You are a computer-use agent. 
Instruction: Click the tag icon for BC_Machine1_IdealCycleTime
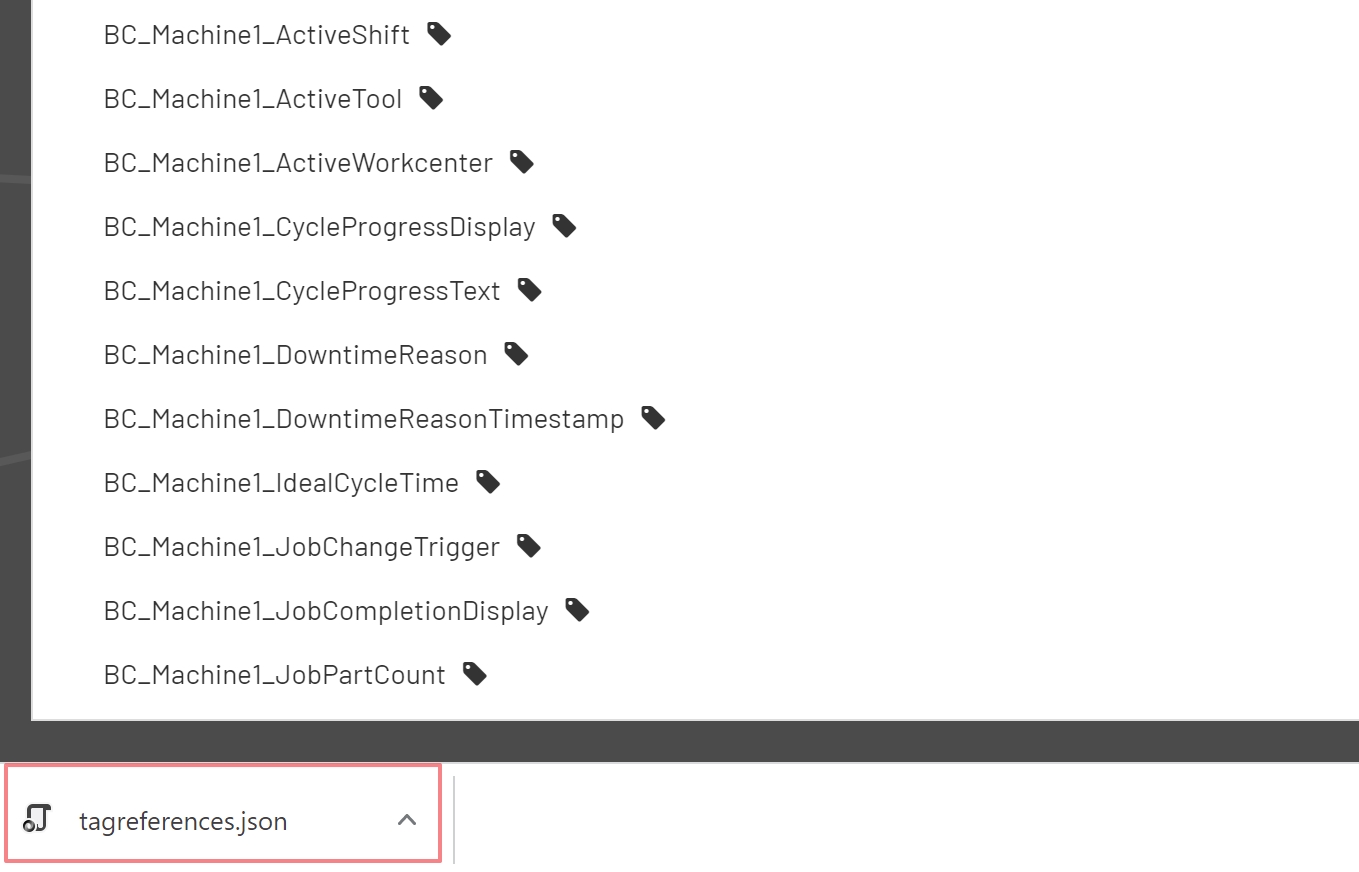click(x=487, y=482)
